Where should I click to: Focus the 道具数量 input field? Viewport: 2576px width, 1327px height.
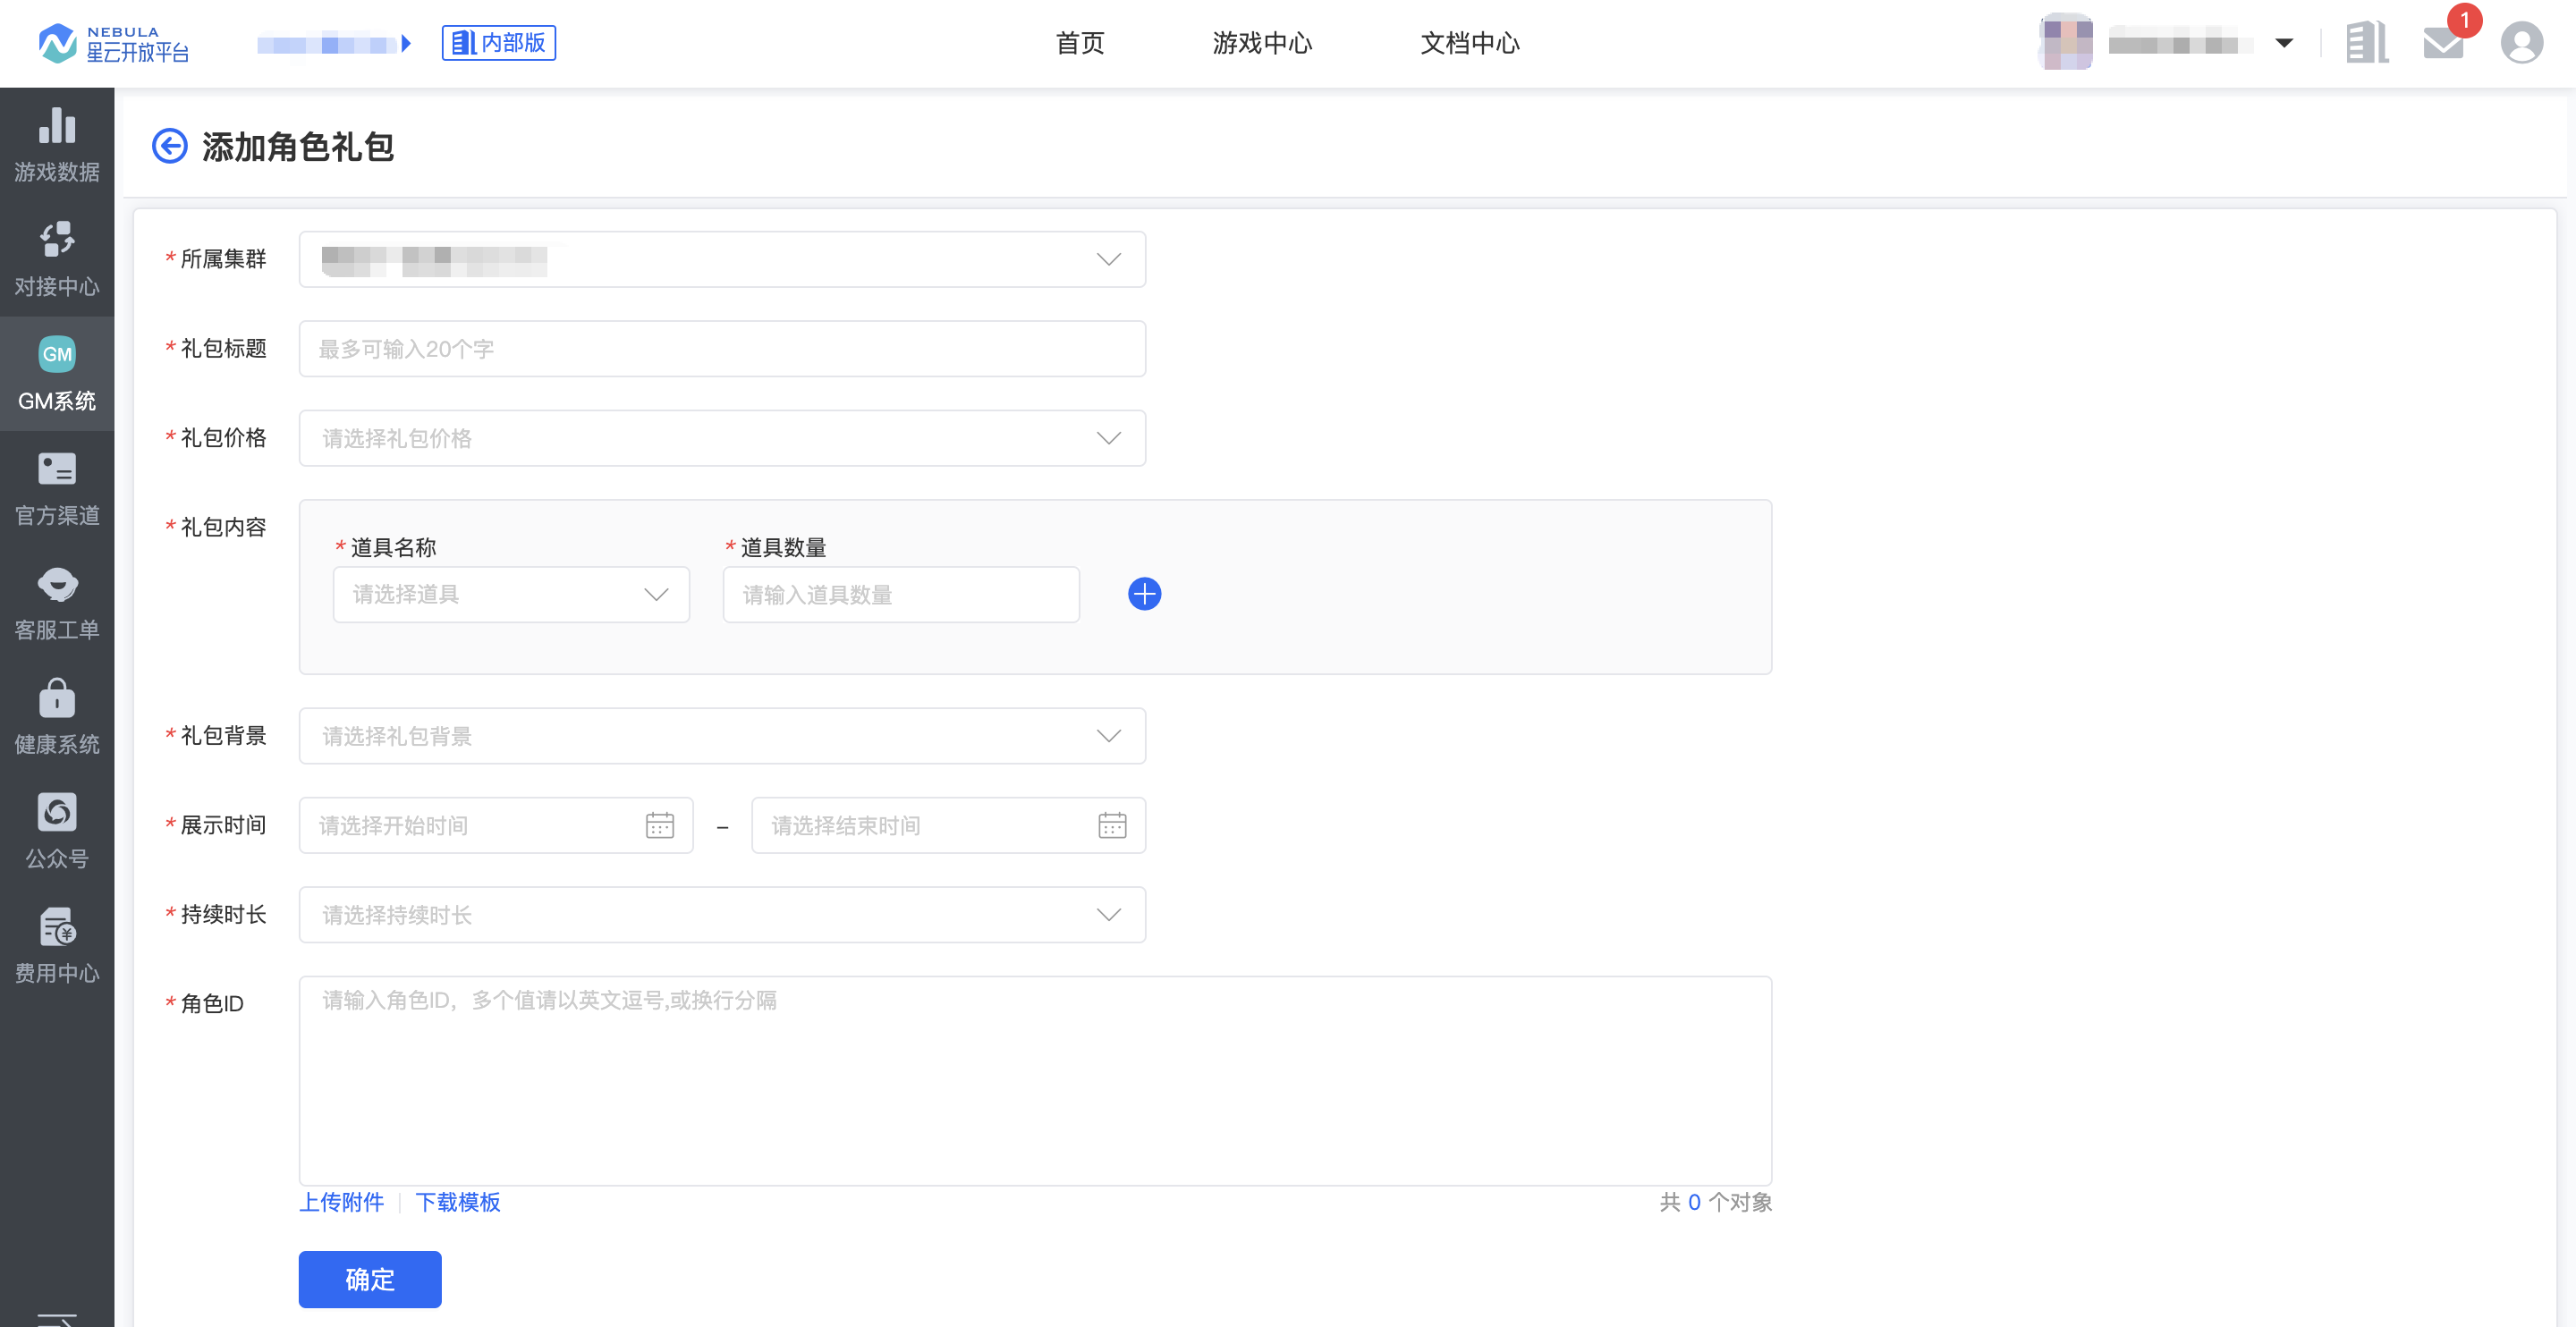tap(901, 594)
